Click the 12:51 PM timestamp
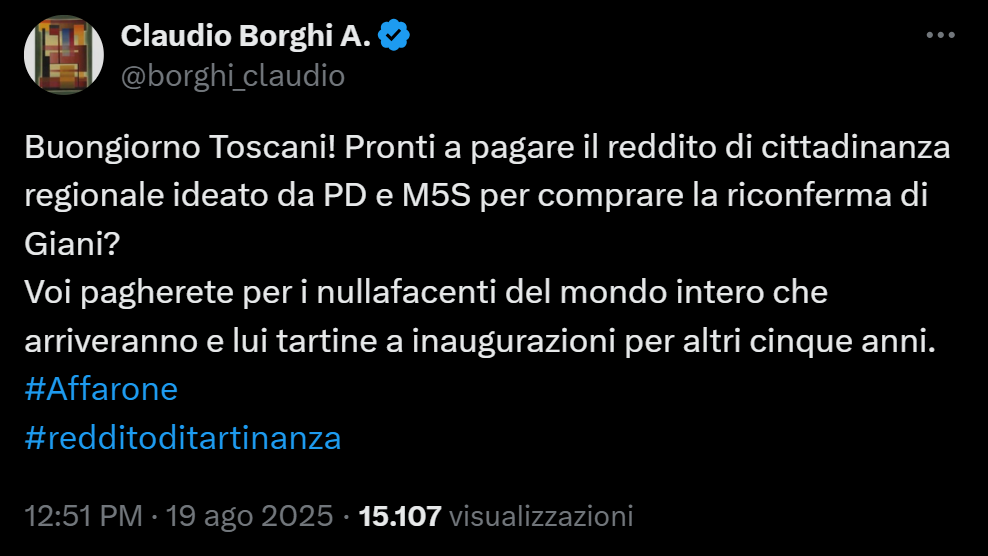 pos(83,516)
